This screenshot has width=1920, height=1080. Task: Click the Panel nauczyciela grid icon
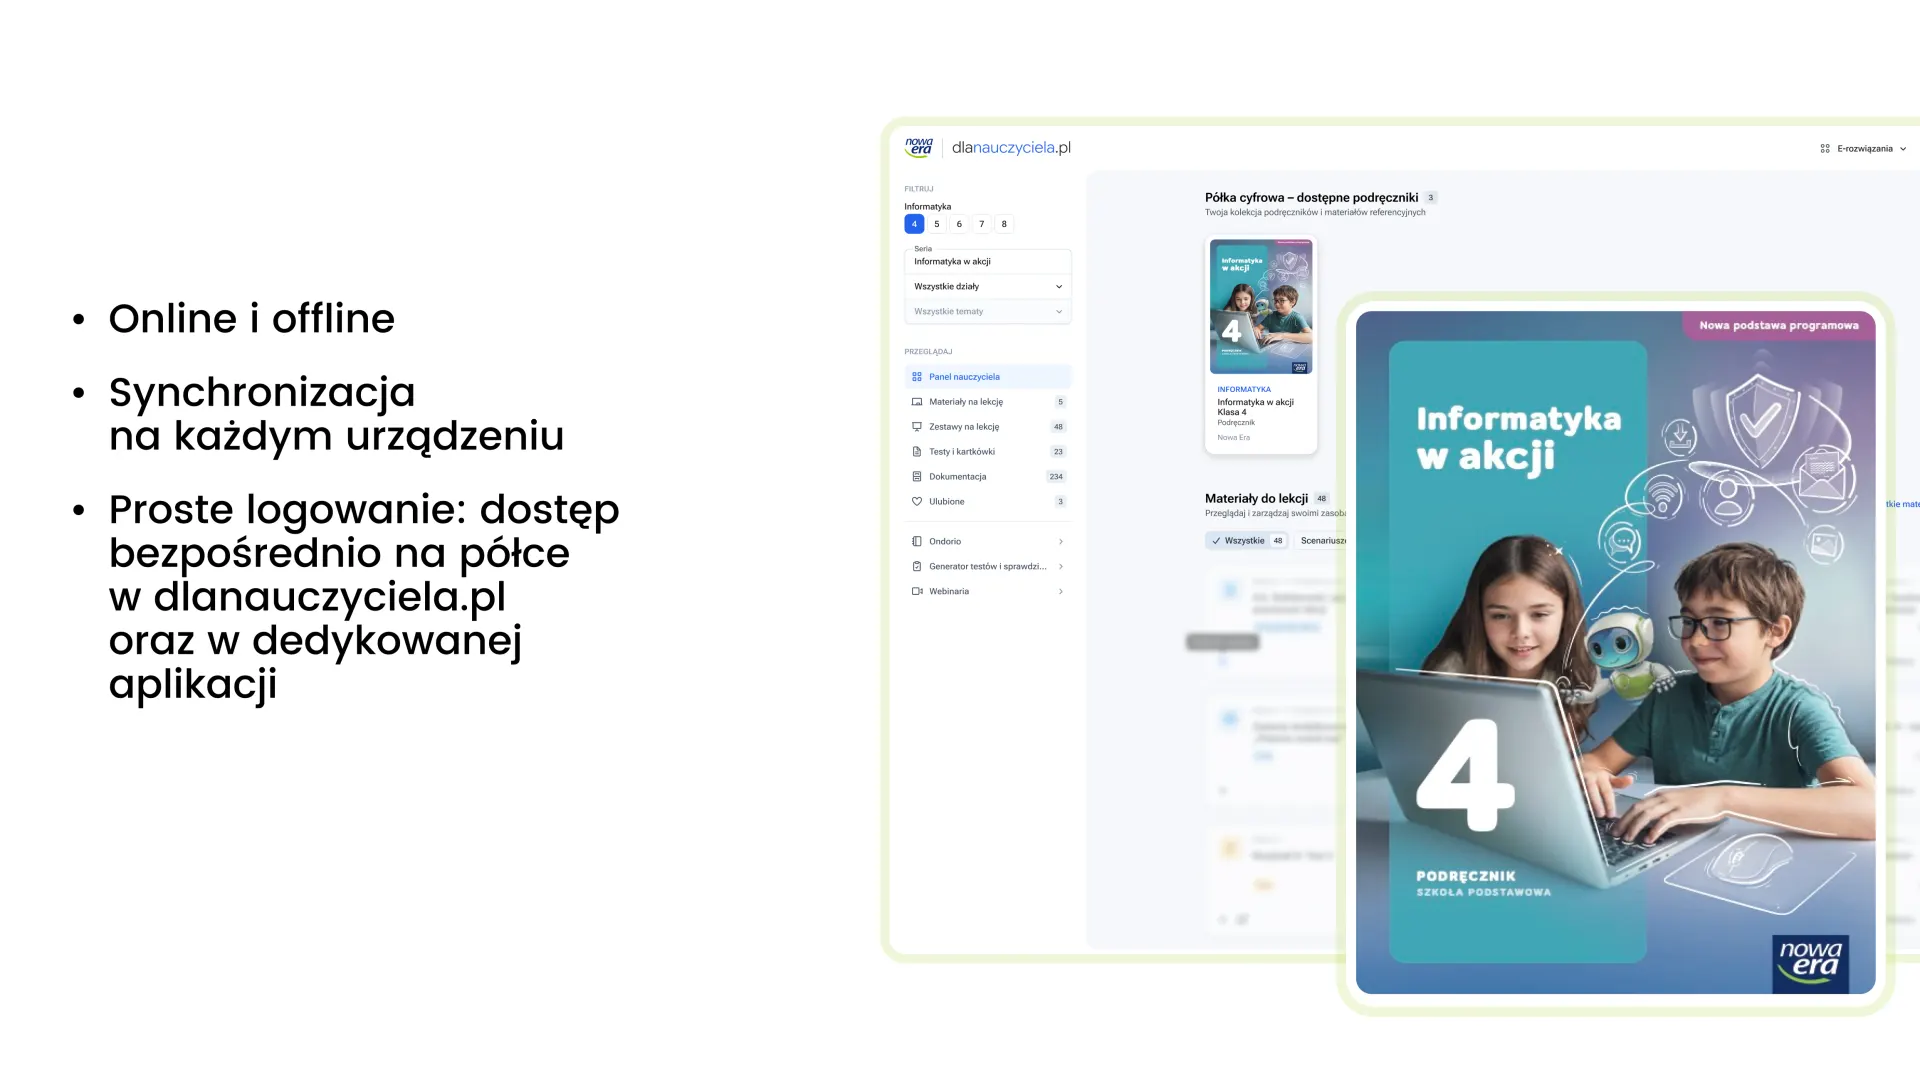[916, 377]
